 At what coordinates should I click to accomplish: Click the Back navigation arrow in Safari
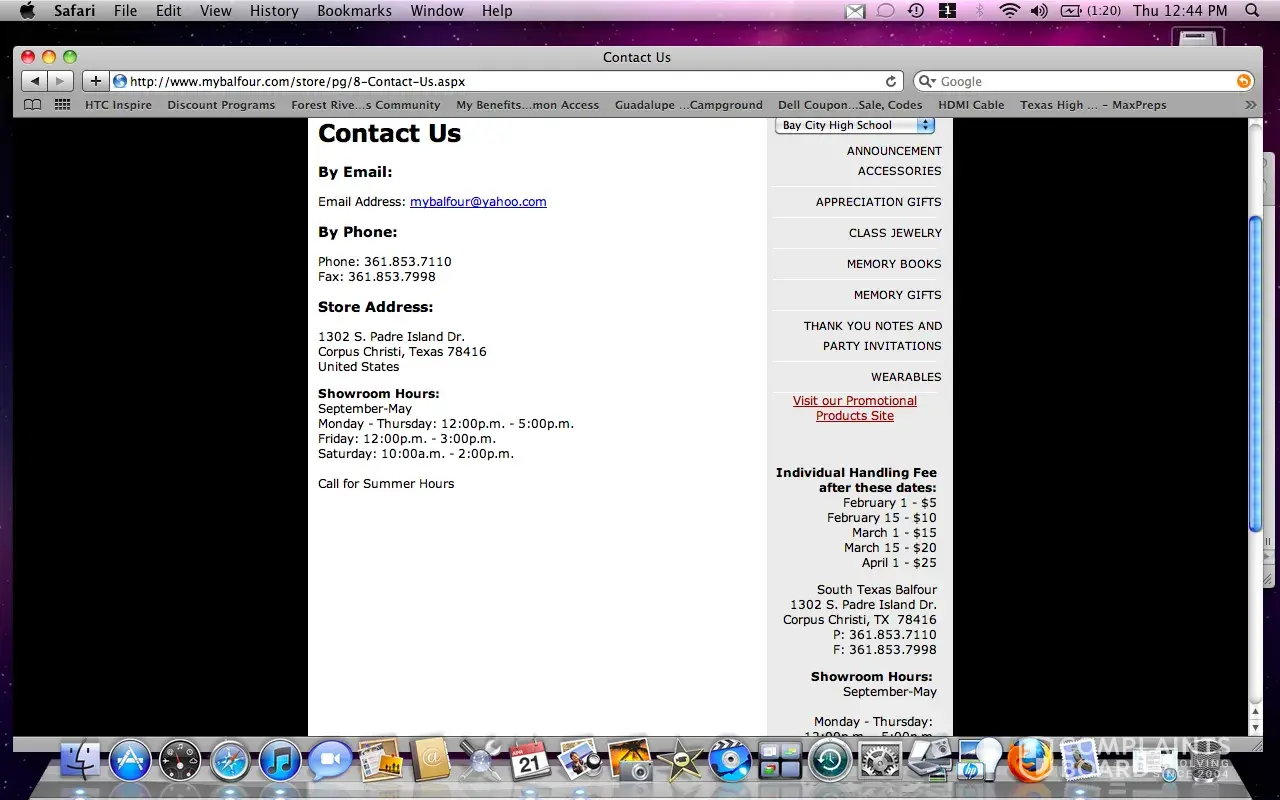(x=34, y=81)
